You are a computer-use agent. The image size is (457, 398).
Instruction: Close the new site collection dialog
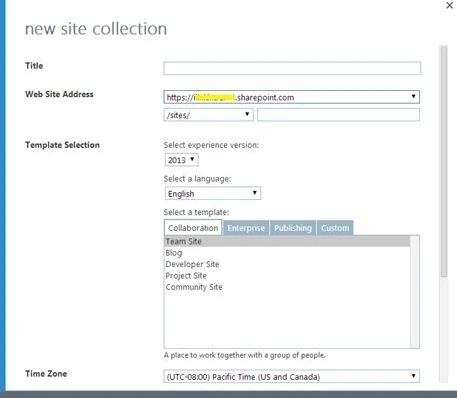[x=449, y=6]
